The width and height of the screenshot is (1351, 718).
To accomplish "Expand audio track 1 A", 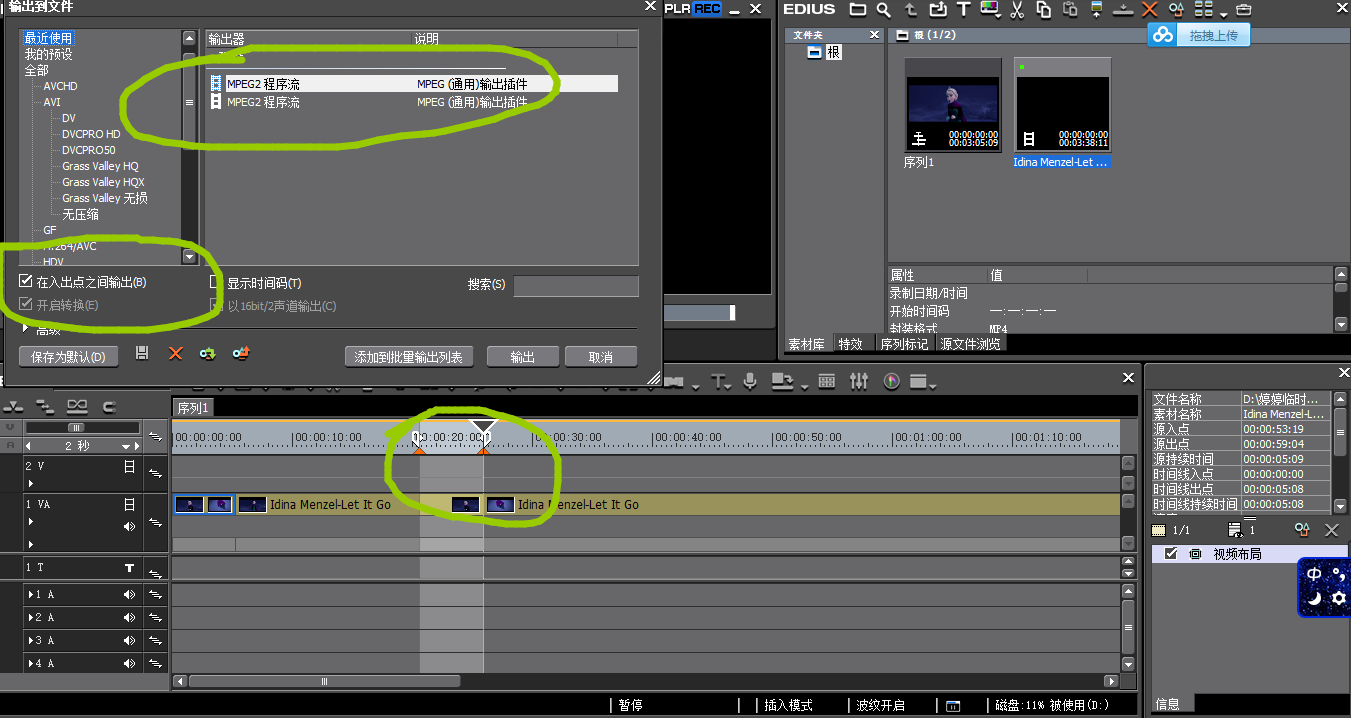I will coord(31,594).
